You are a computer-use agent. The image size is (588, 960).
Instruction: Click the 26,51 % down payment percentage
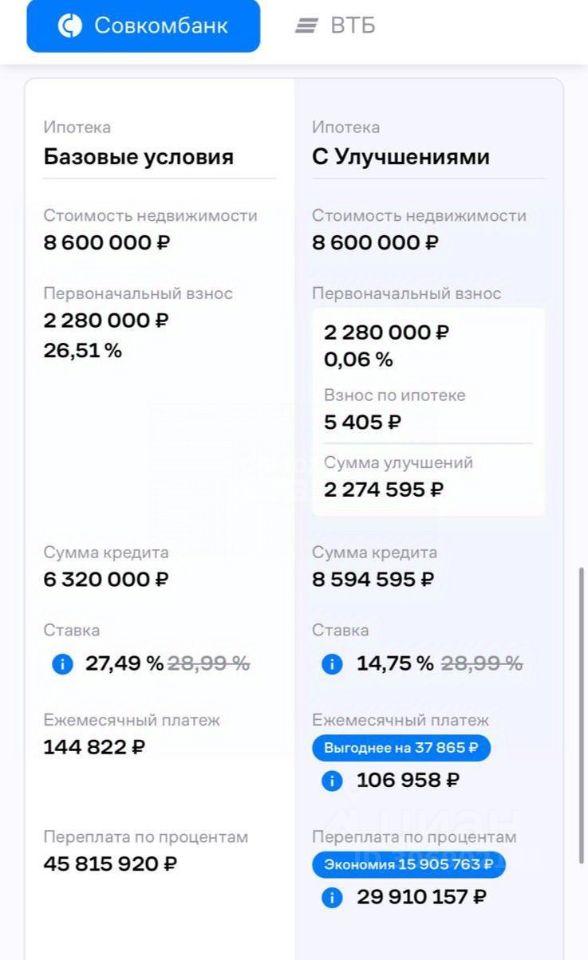pos(83,351)
